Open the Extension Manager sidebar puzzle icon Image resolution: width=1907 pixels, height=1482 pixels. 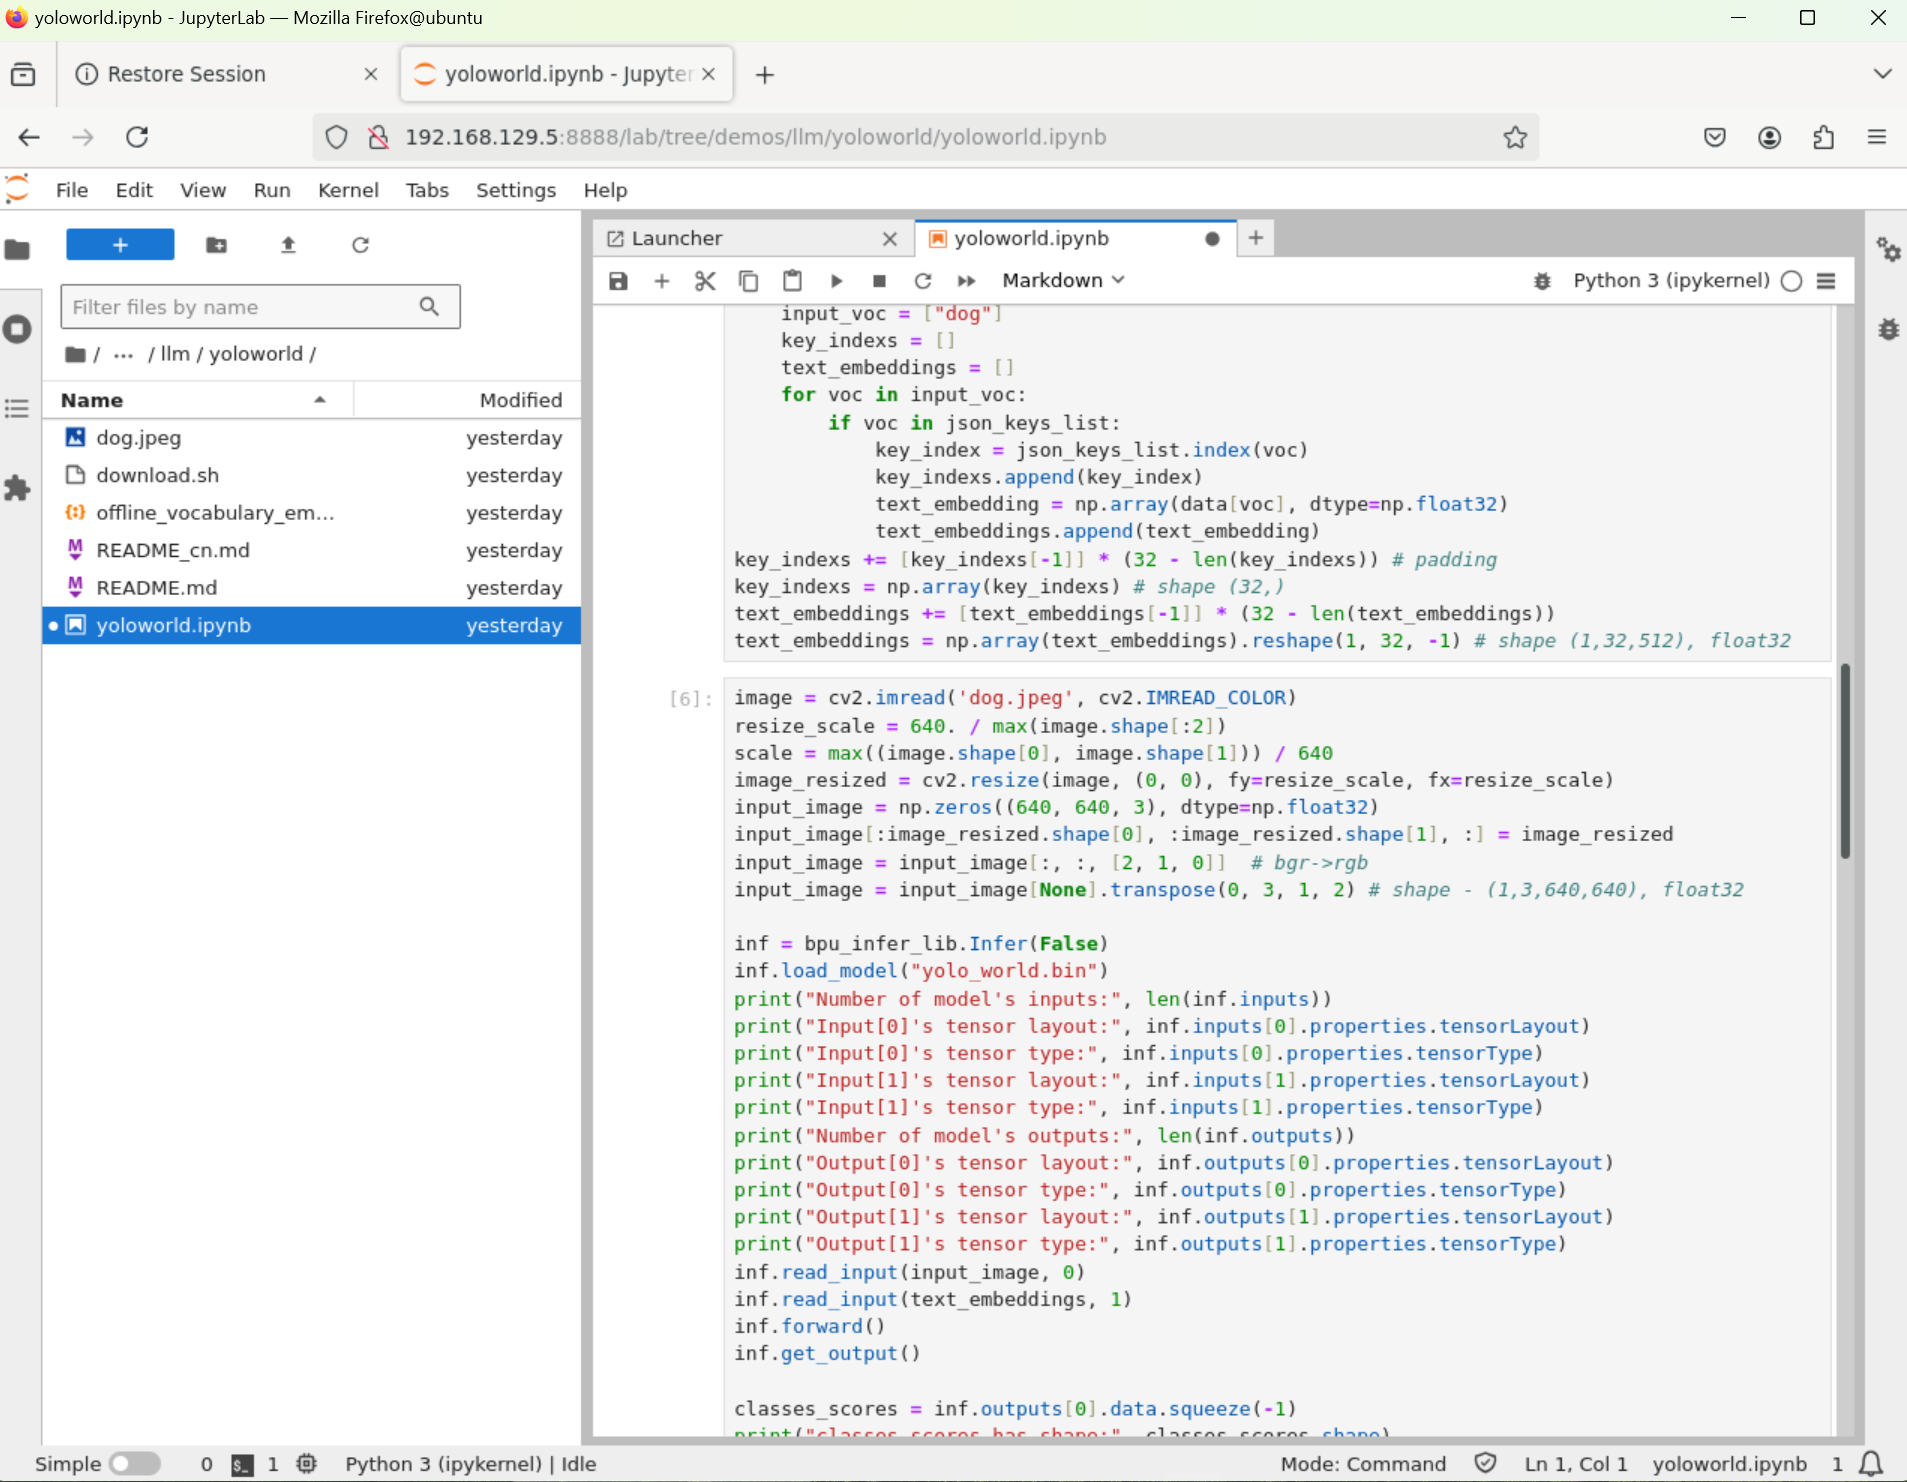17,488
